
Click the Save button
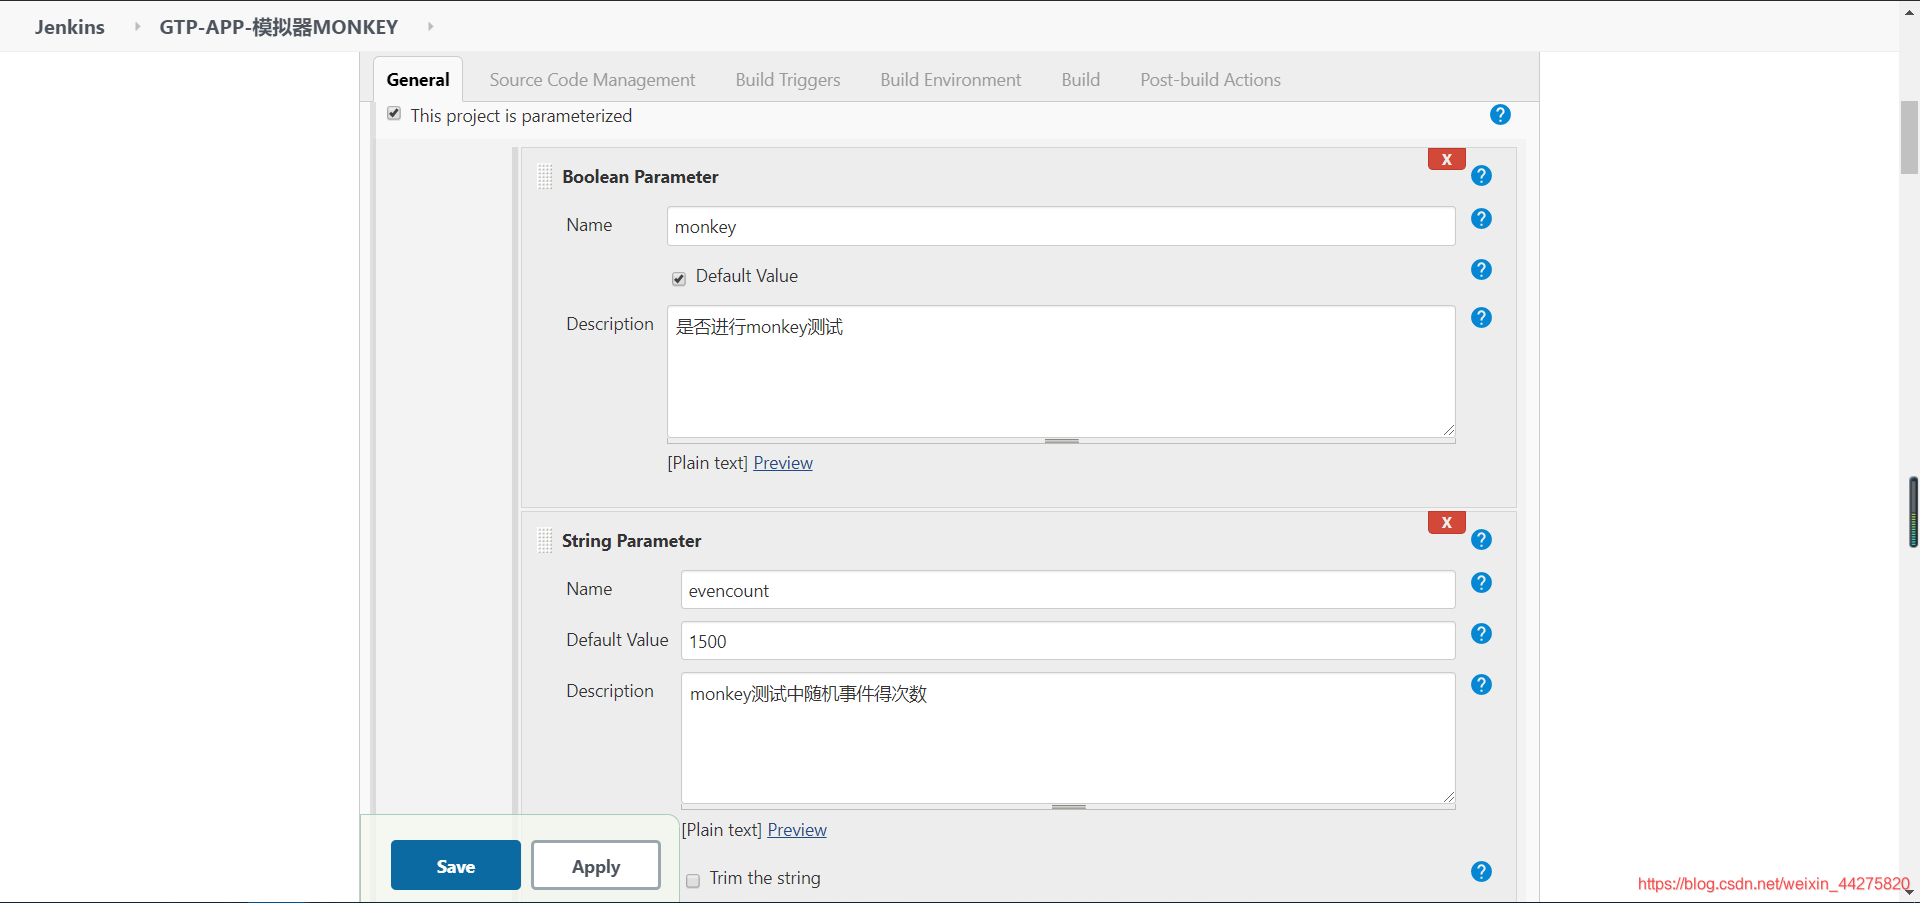(x=456, y=865)
